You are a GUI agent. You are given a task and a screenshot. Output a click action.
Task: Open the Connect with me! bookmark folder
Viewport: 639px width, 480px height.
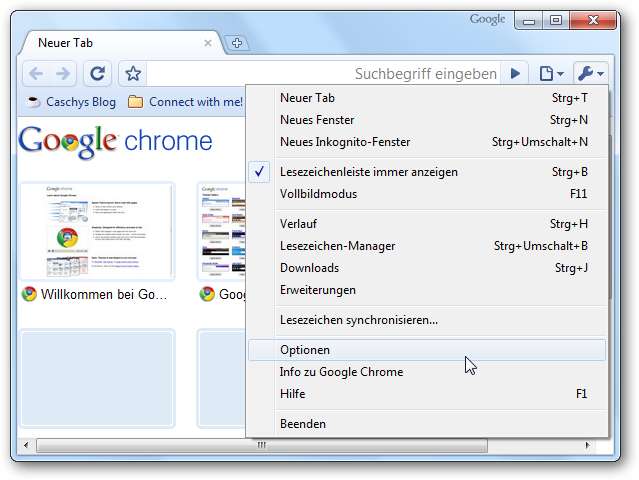185,102
